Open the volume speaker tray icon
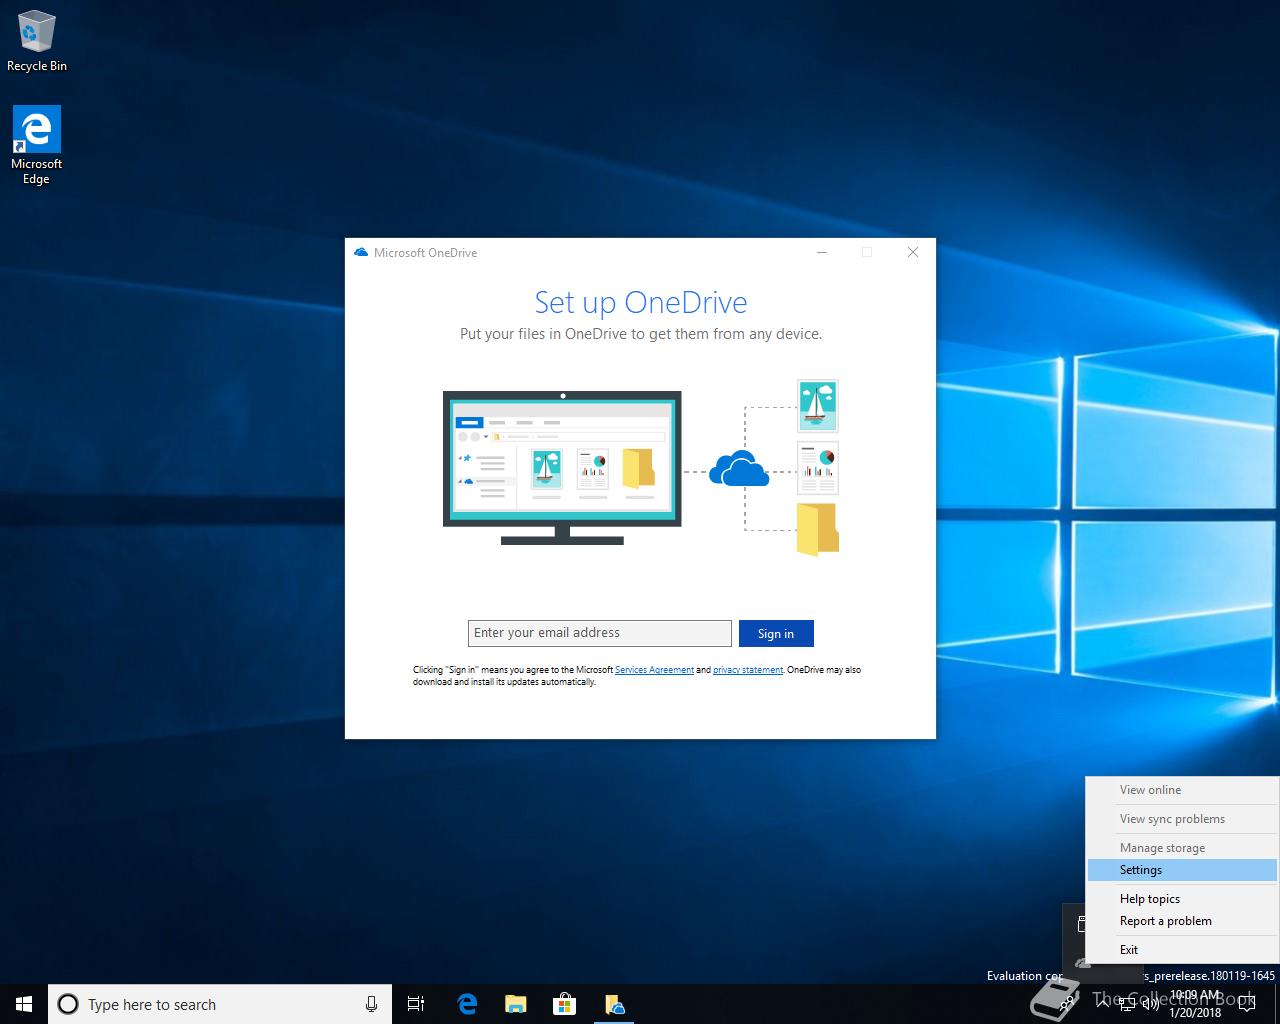Screen dimensions: 1280x1024 [x=1151, y=1004]
